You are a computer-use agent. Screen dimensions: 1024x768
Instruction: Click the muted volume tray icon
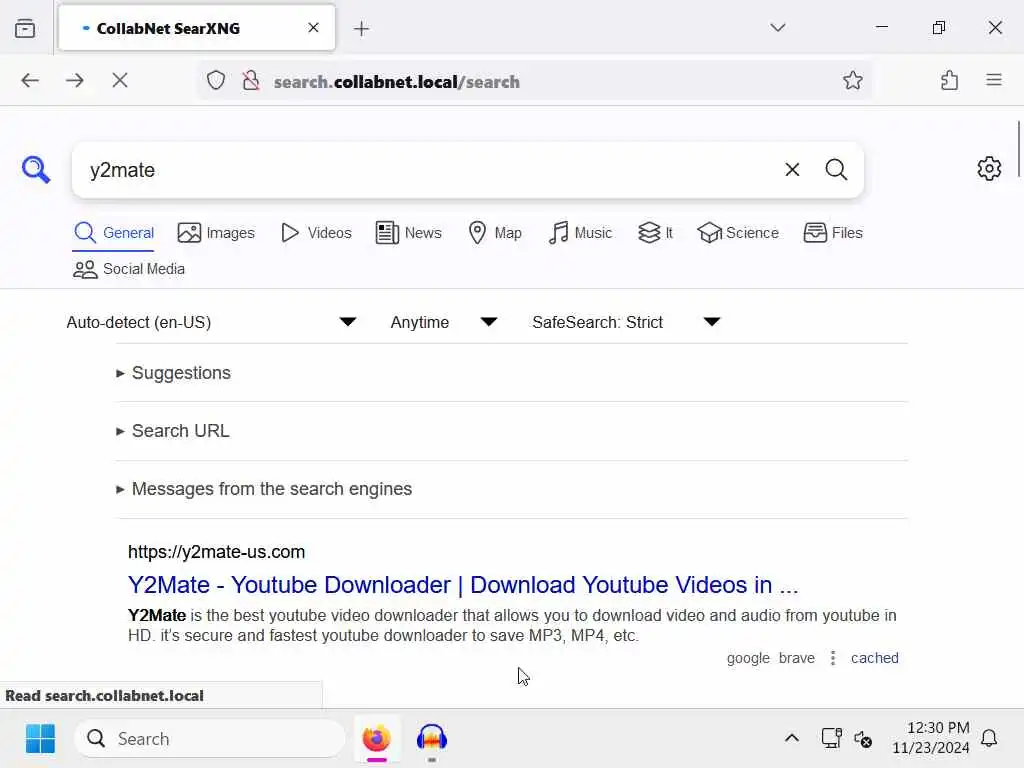[x=863, y=739]
